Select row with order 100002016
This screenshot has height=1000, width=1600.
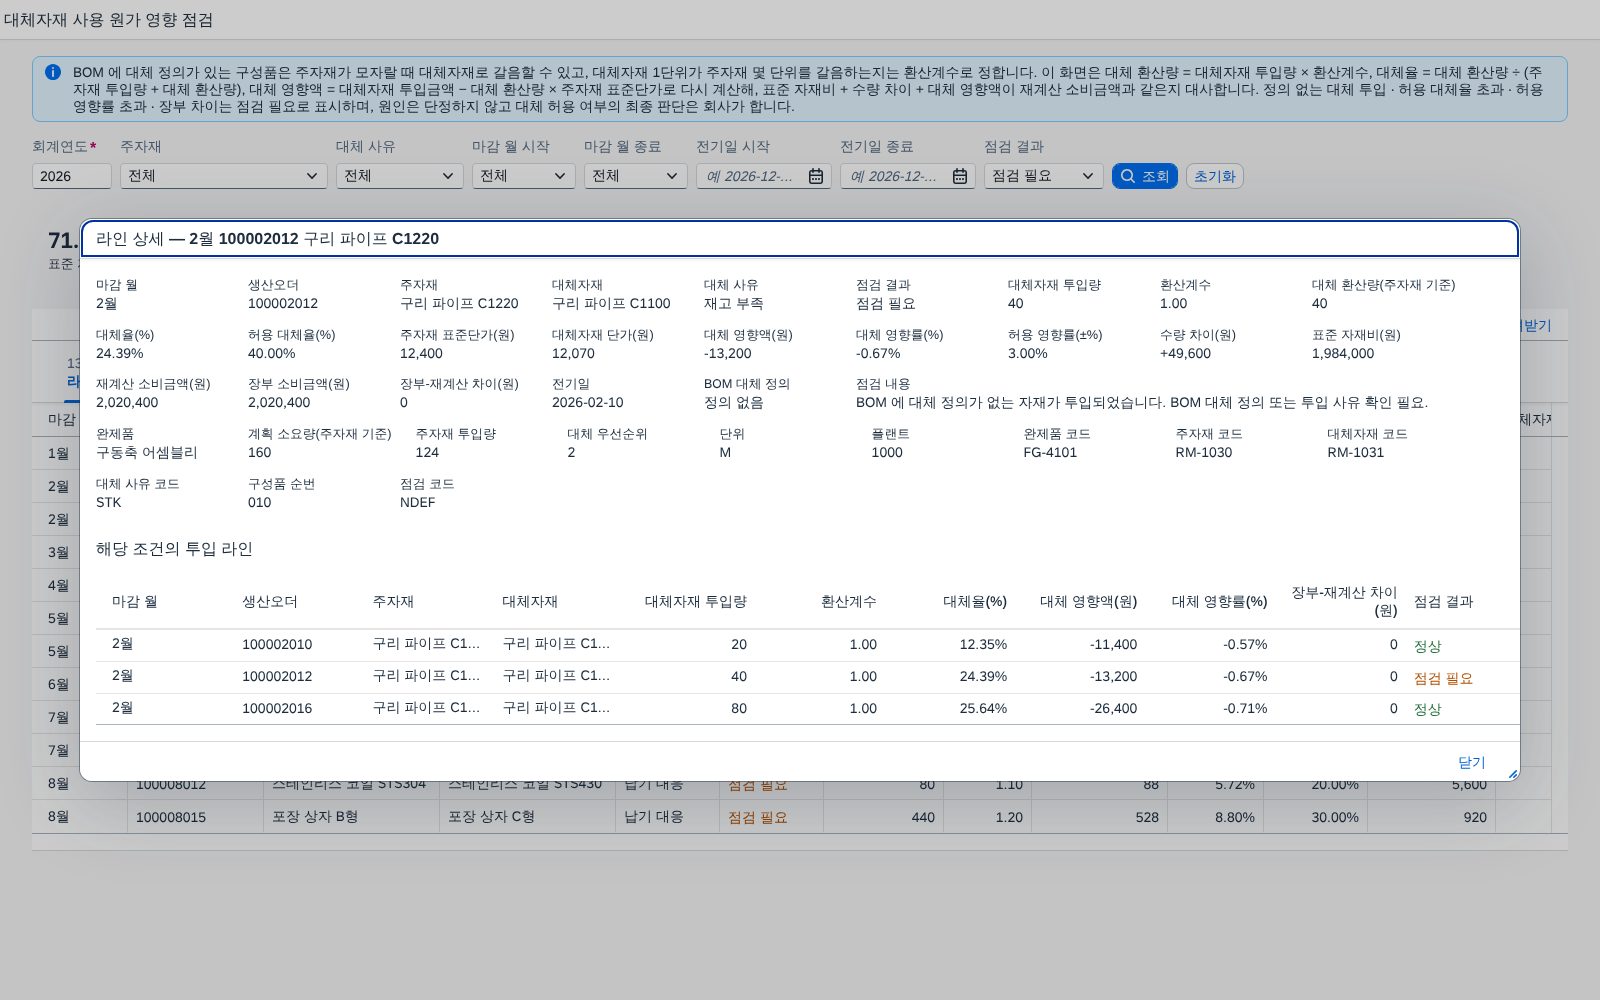[x=808, y=708]
